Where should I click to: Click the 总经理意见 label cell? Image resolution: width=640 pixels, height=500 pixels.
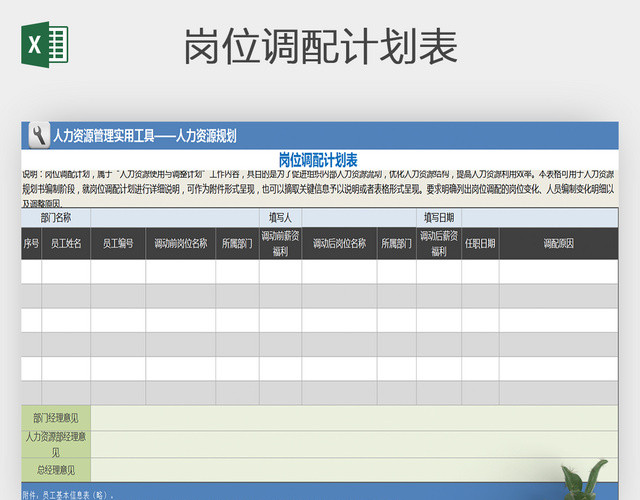point(56,470)
